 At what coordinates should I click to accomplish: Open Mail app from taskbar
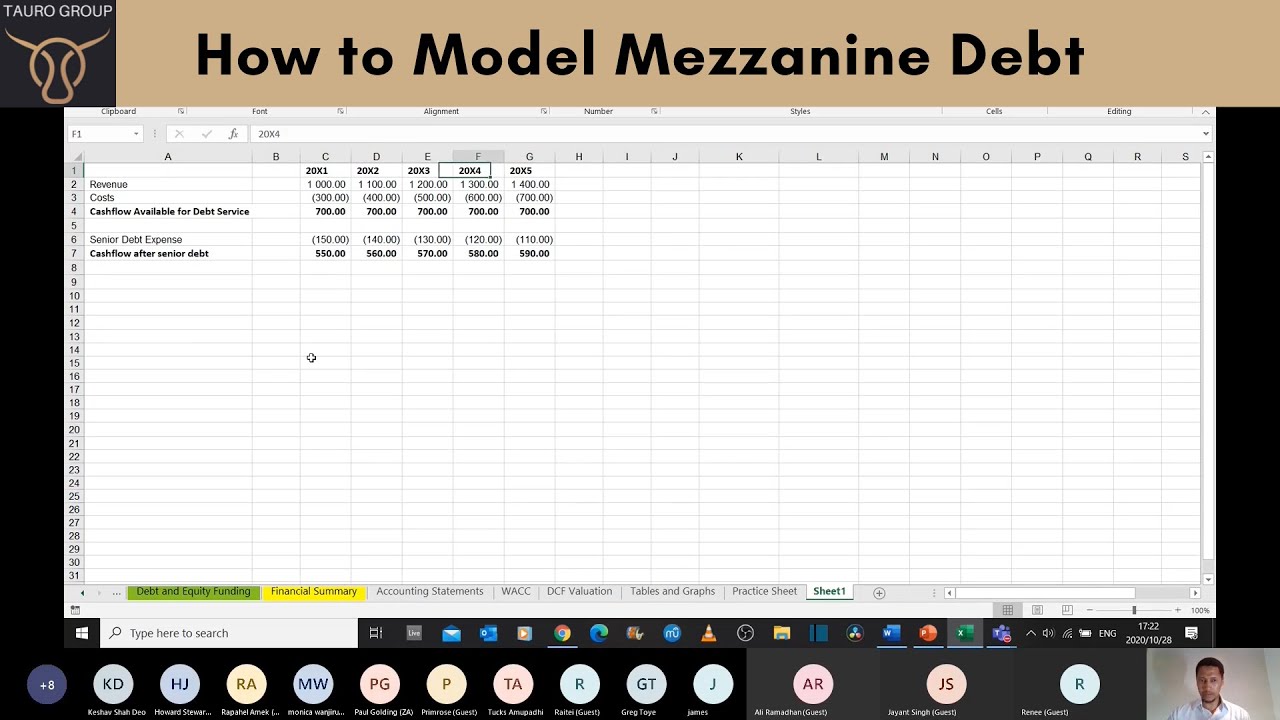click(x=451, y=633)
